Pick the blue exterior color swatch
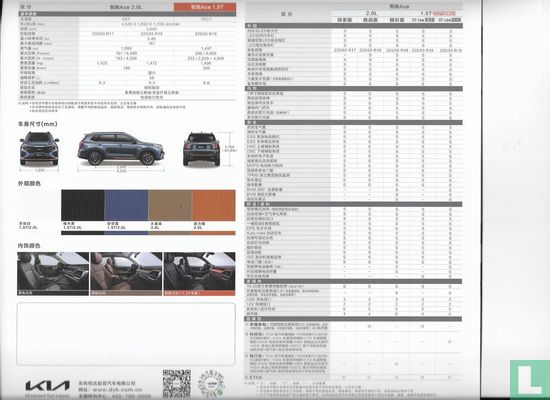The height and width of the screenshot is (400, 550). click(x=126, y=205)
